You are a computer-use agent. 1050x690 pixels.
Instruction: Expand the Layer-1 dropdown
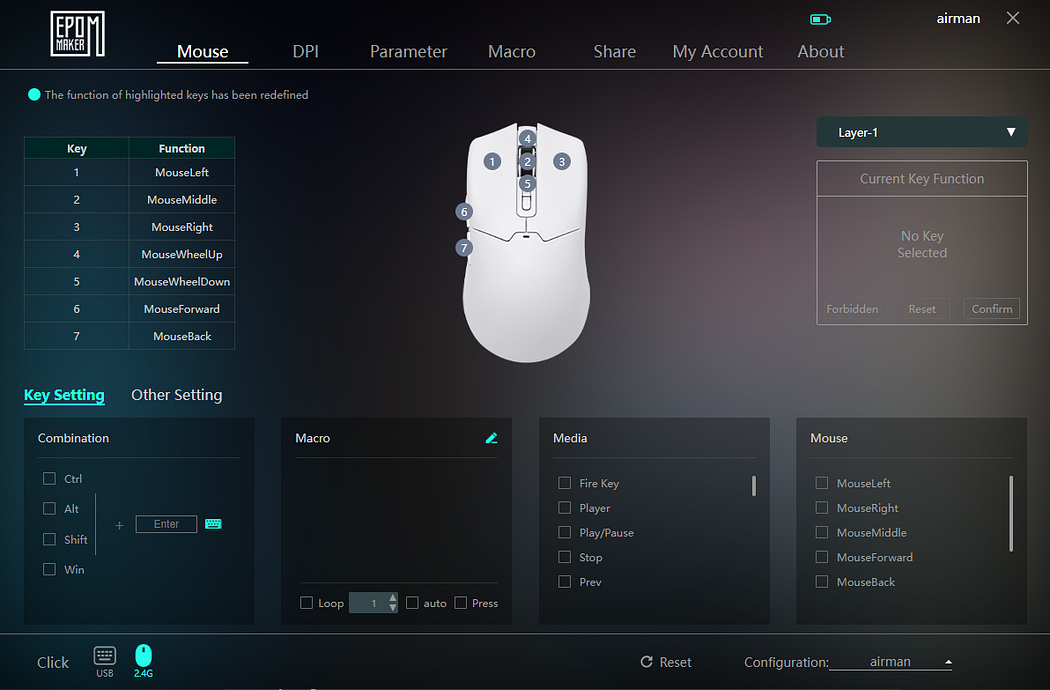click(x=922, y=132)
